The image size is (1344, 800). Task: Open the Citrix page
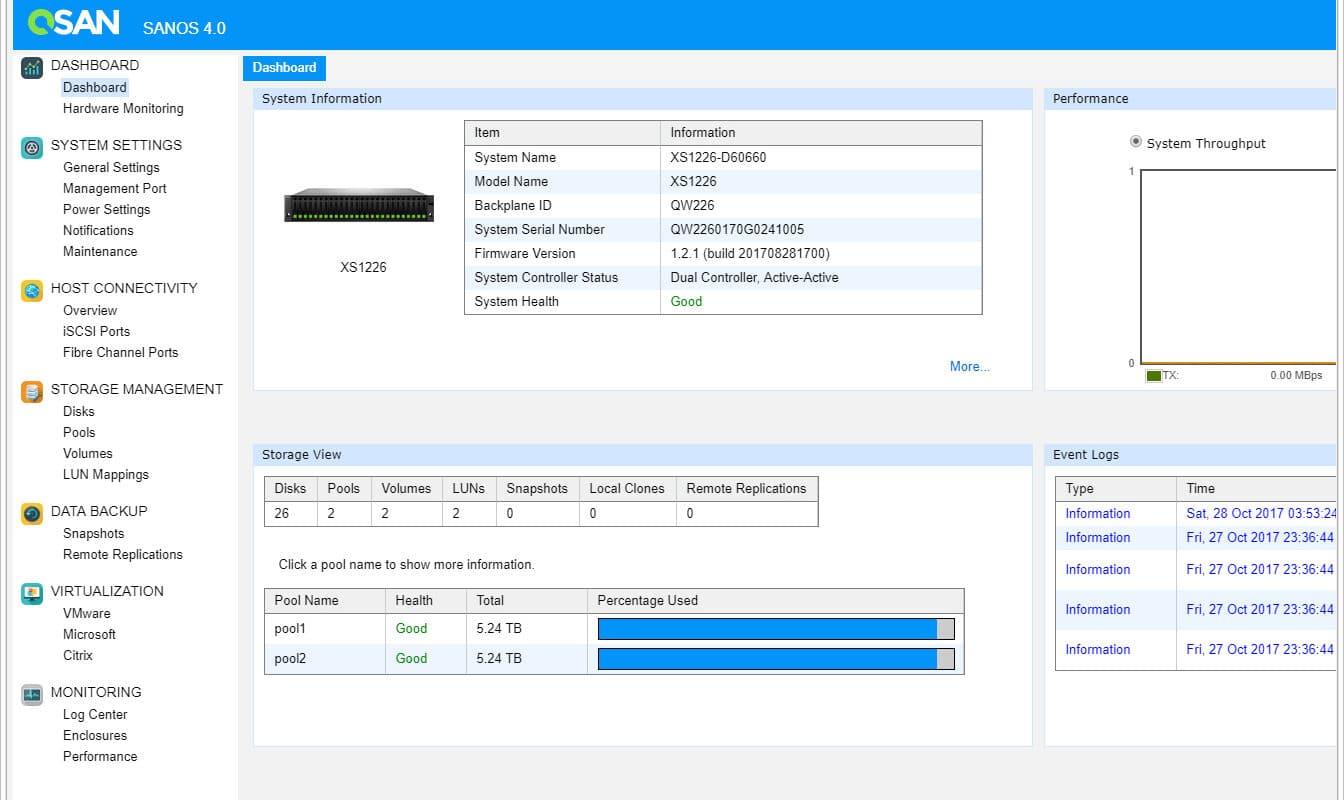pyautogui.click(x=78, y=655)
